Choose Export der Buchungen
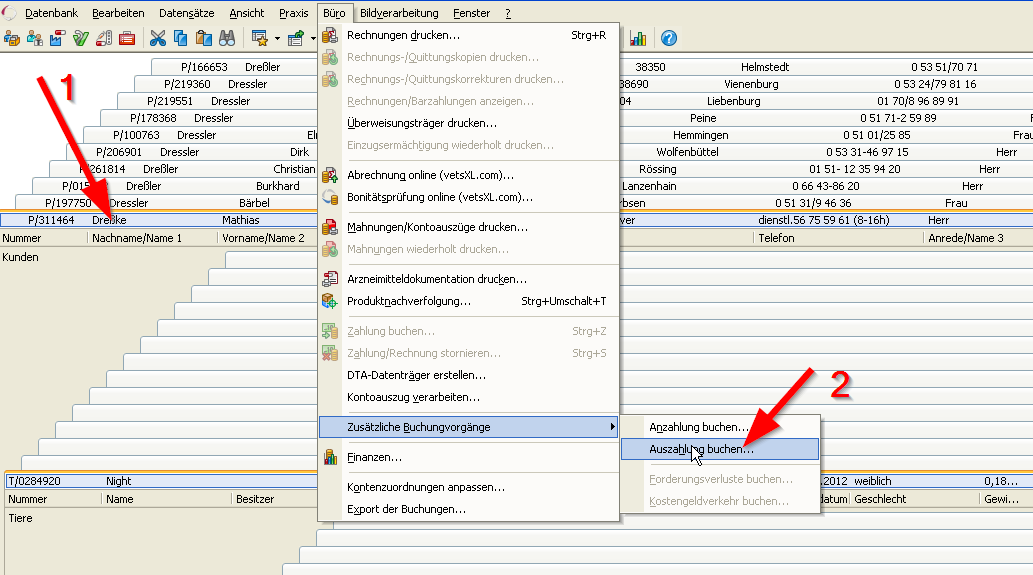The height and width of the screenshot is (575, 1033). click(468, 509)
